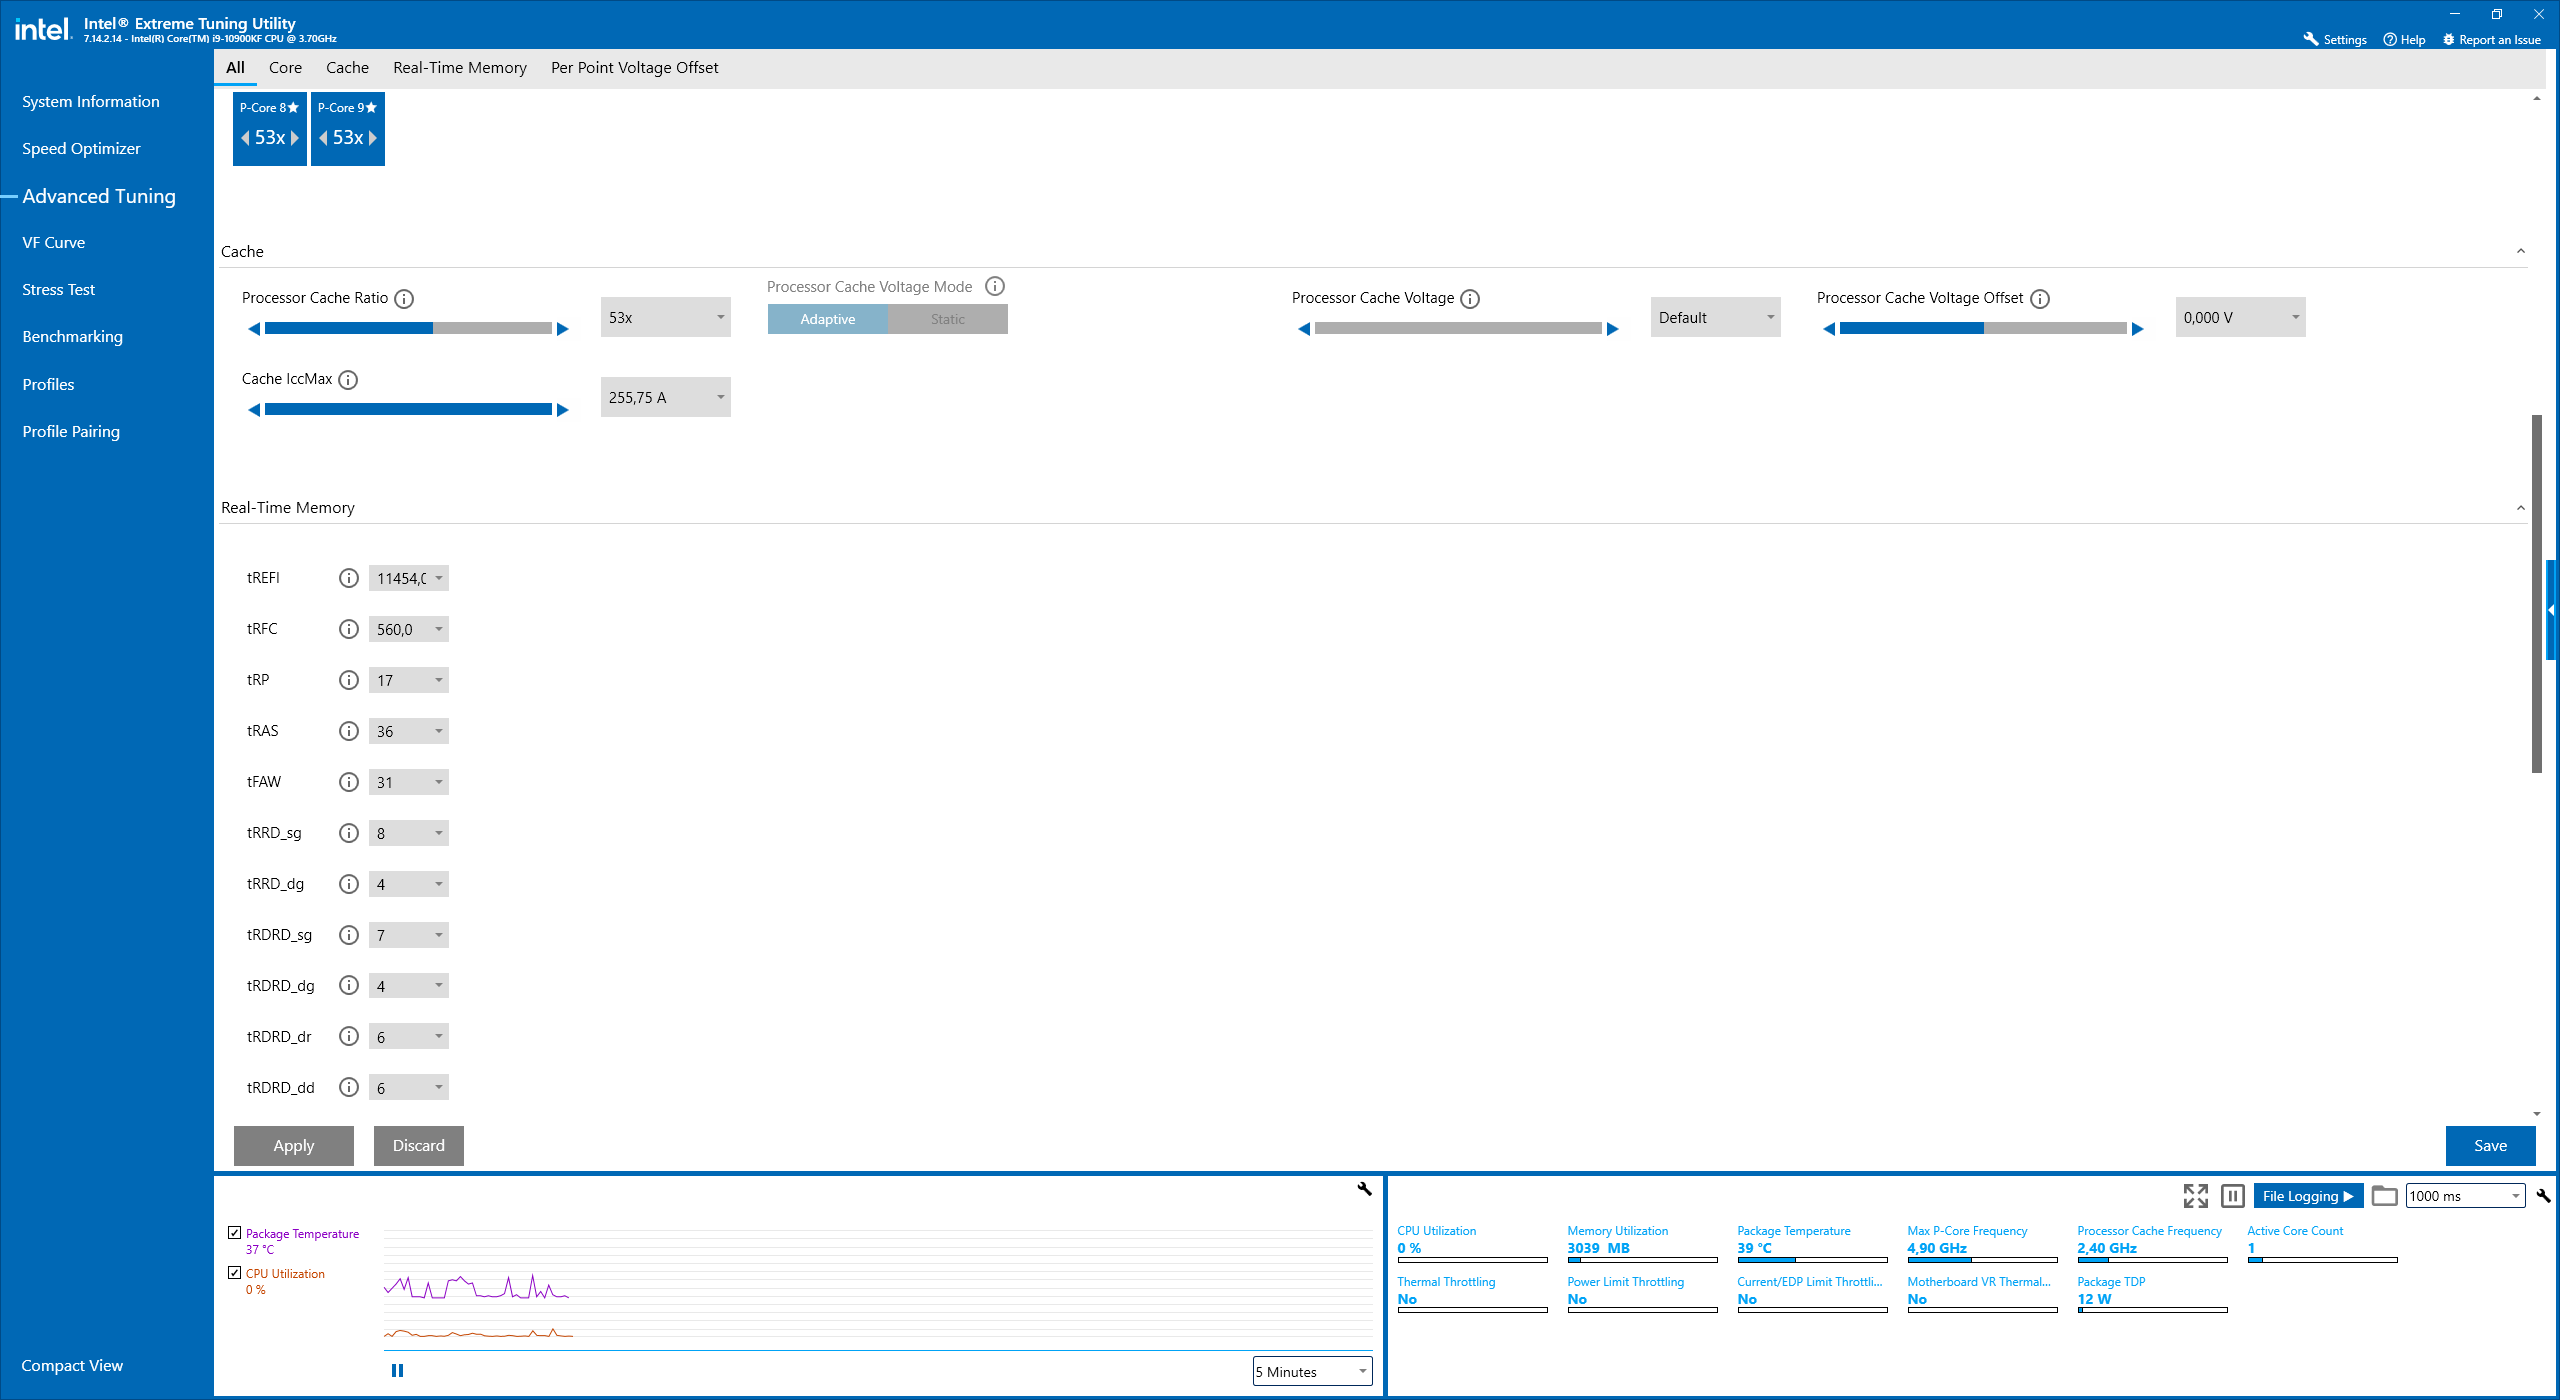Viewport: 2560px width, 1400px height.
Task: Click the Help icon
Action: click(x=2390, y=39)
